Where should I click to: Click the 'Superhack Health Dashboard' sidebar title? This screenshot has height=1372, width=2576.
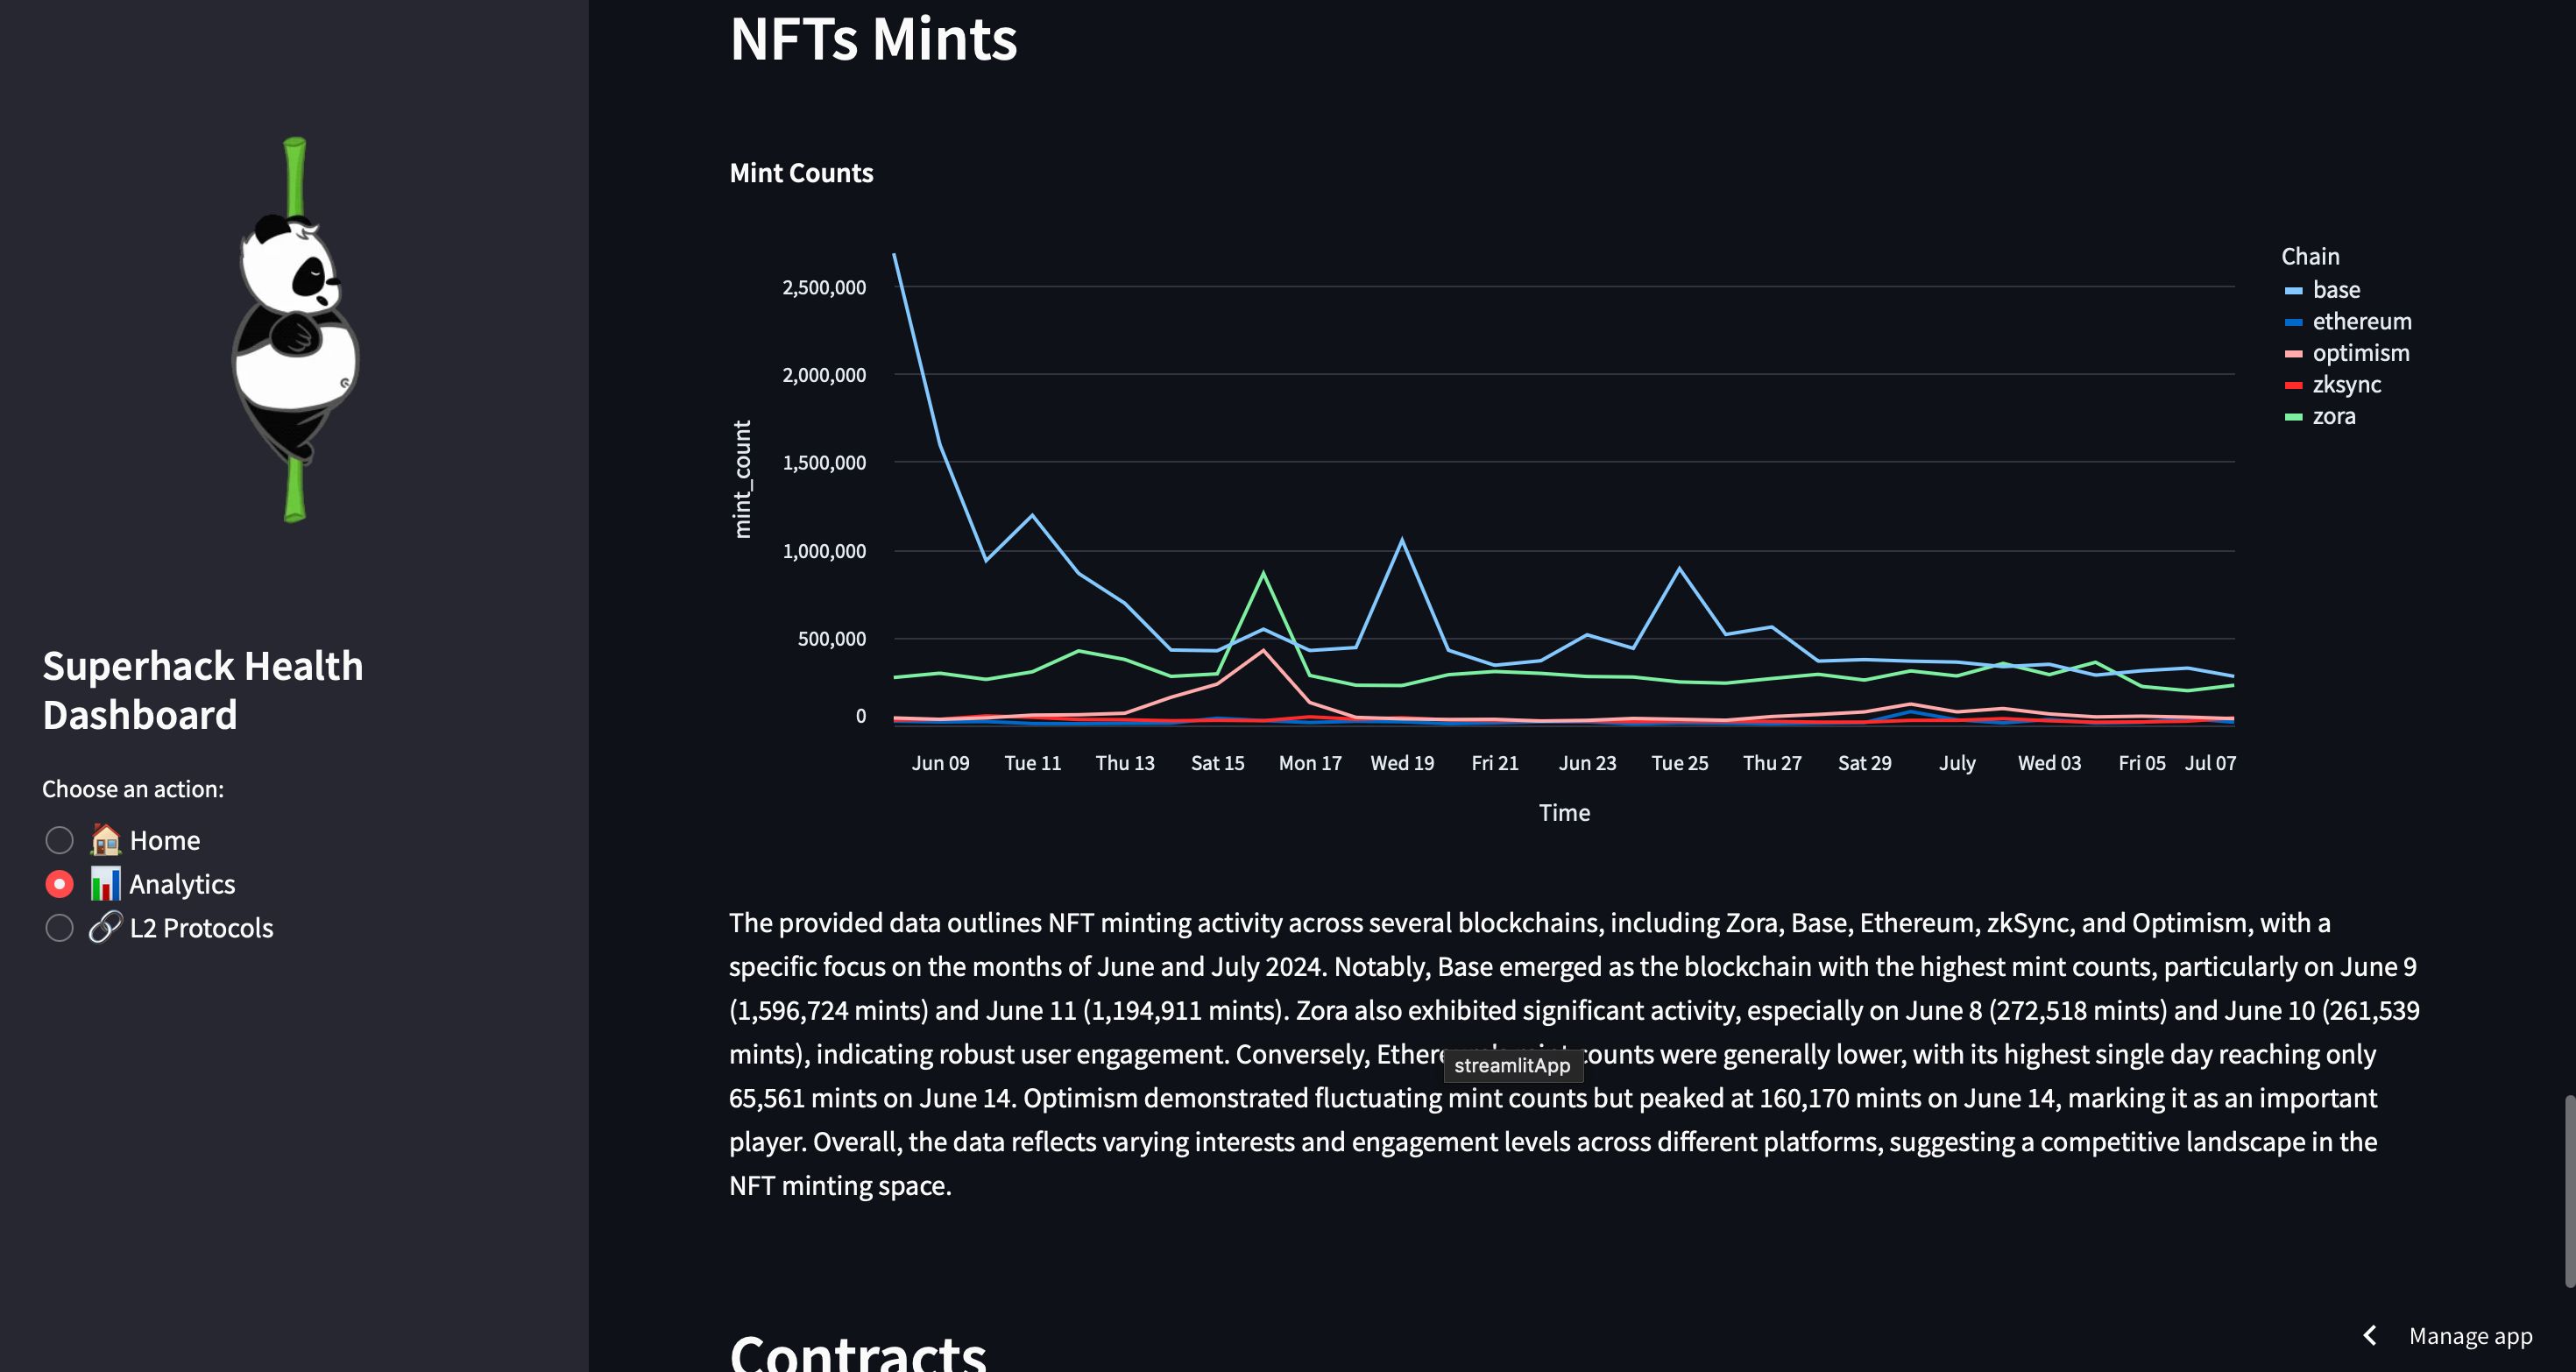click(x=203, y=690)
